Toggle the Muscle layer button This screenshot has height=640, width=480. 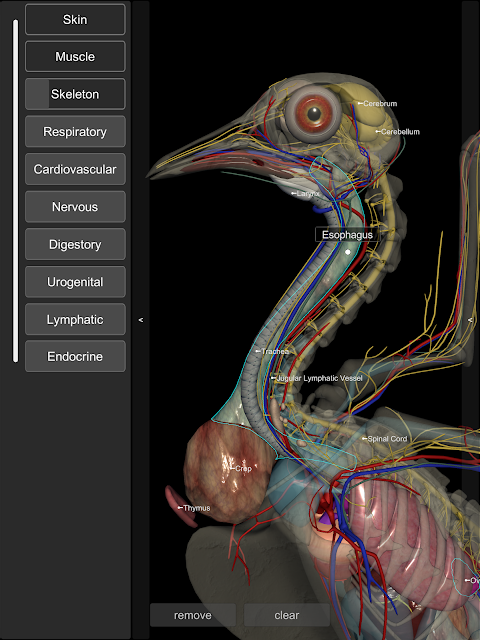pyautogui.click(x=75, y=56)
